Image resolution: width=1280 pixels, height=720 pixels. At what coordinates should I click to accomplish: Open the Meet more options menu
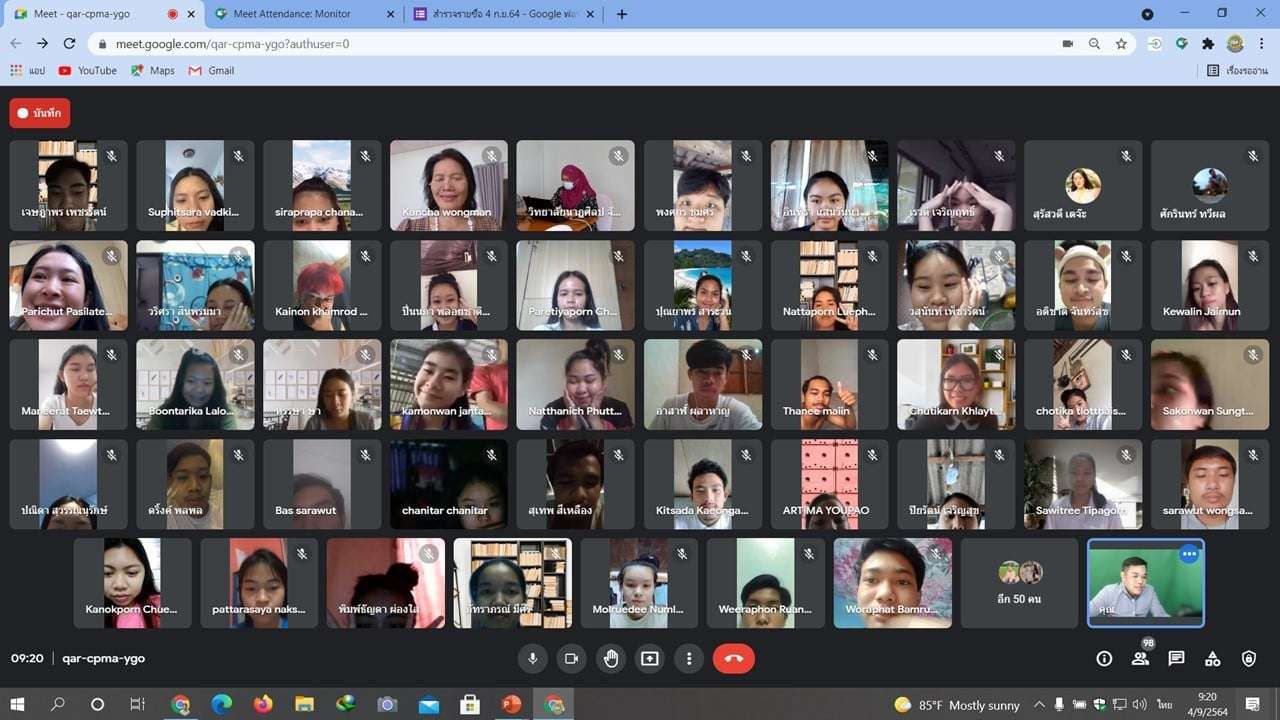(689, 658)
